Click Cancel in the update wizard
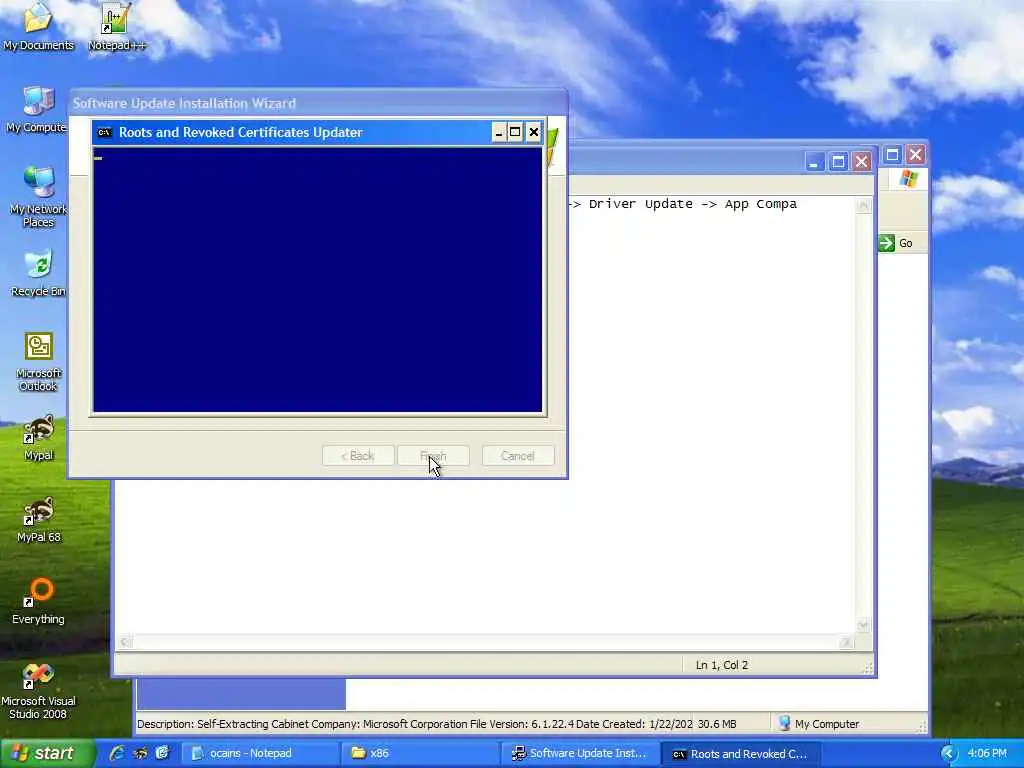Screen dimensions: 1024x768 pyautogui.click(x=518, y=456)
